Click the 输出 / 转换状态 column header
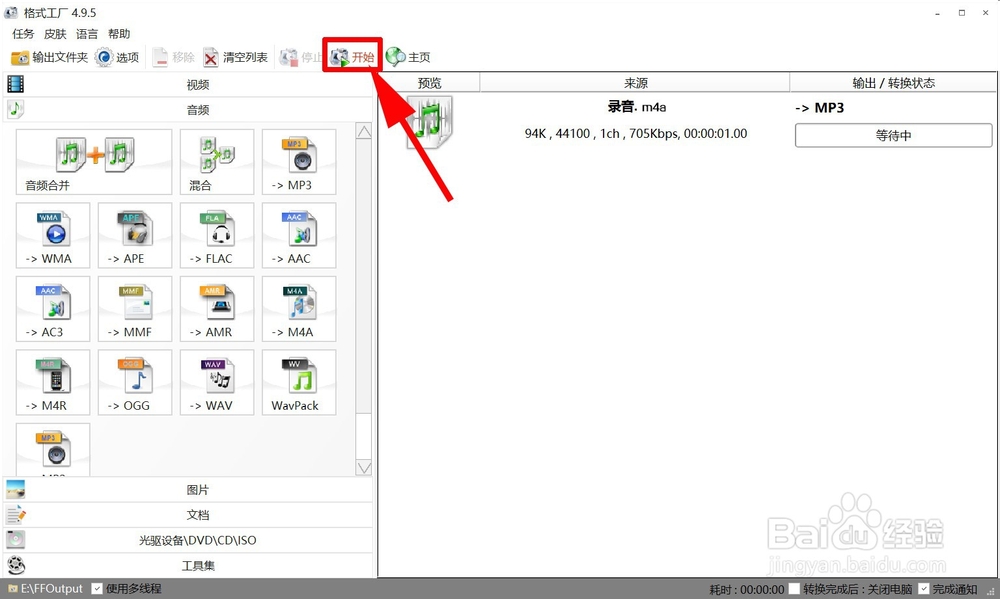The width and height of the screenshot is (1000, 599). (893, 83)
